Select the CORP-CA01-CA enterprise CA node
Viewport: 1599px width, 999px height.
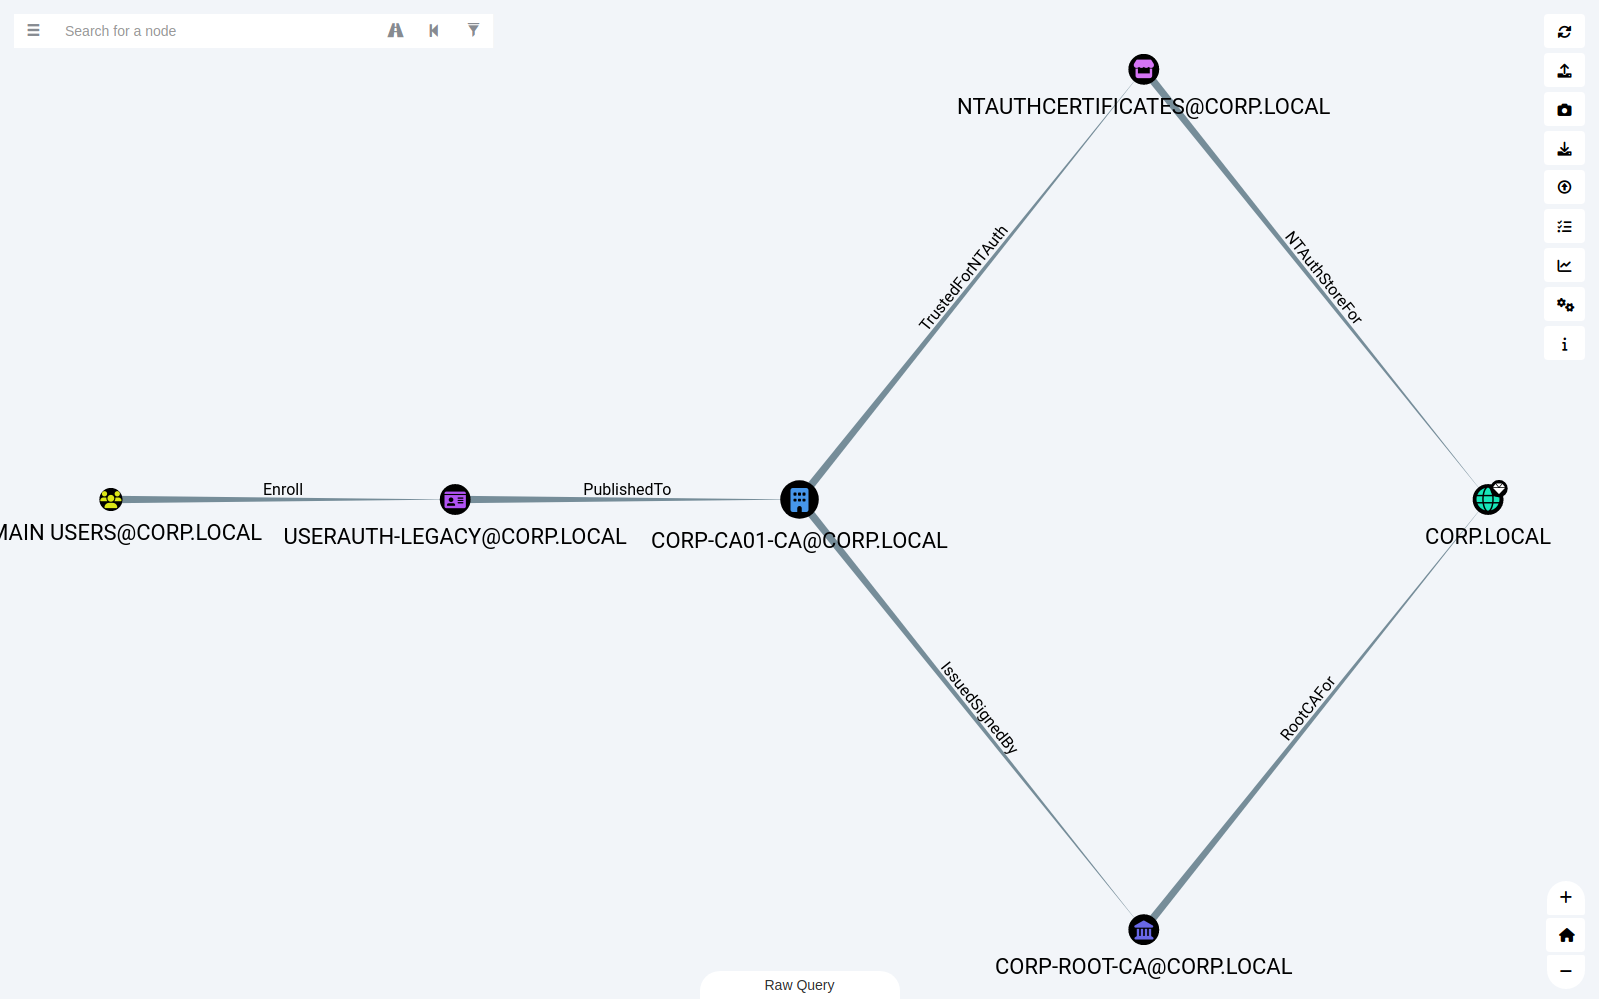point(799,499)
